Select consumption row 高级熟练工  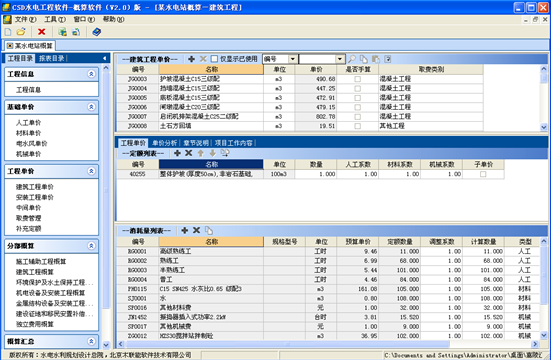pos(329,251)
